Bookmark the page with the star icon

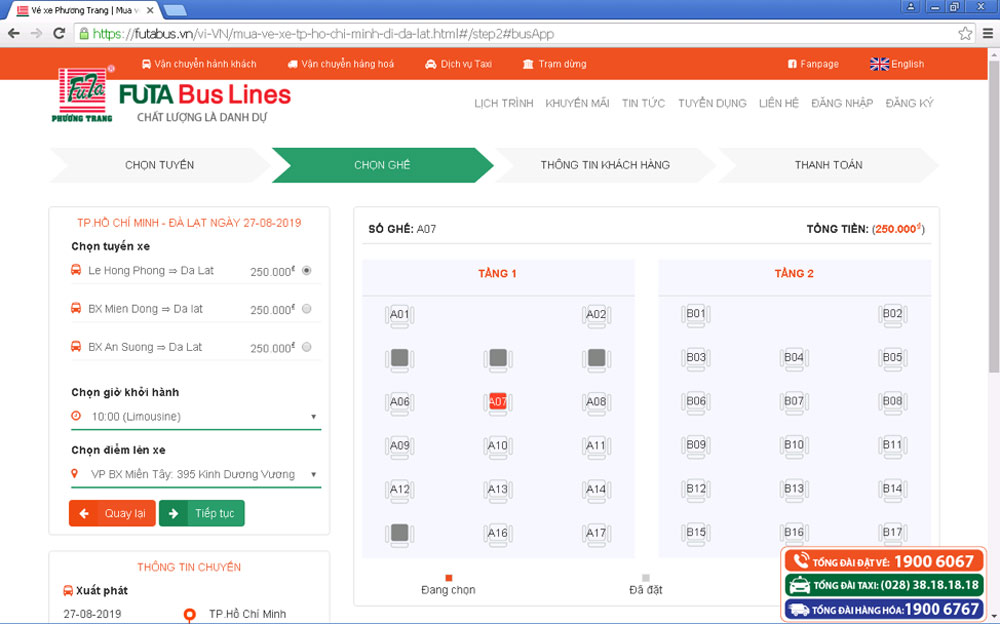click(x=965, y=33)
